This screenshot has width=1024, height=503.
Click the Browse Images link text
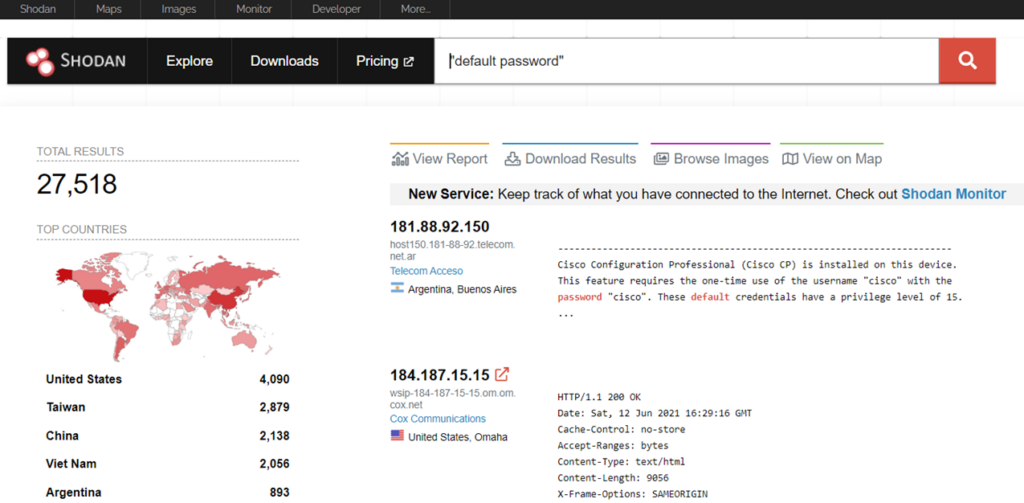point(721,159)
